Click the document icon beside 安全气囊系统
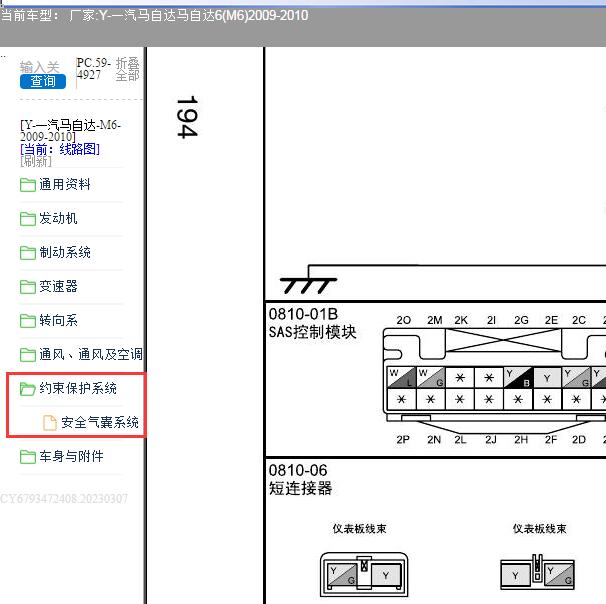Viewport: 606px width, 604px height. tap(49, 422)
